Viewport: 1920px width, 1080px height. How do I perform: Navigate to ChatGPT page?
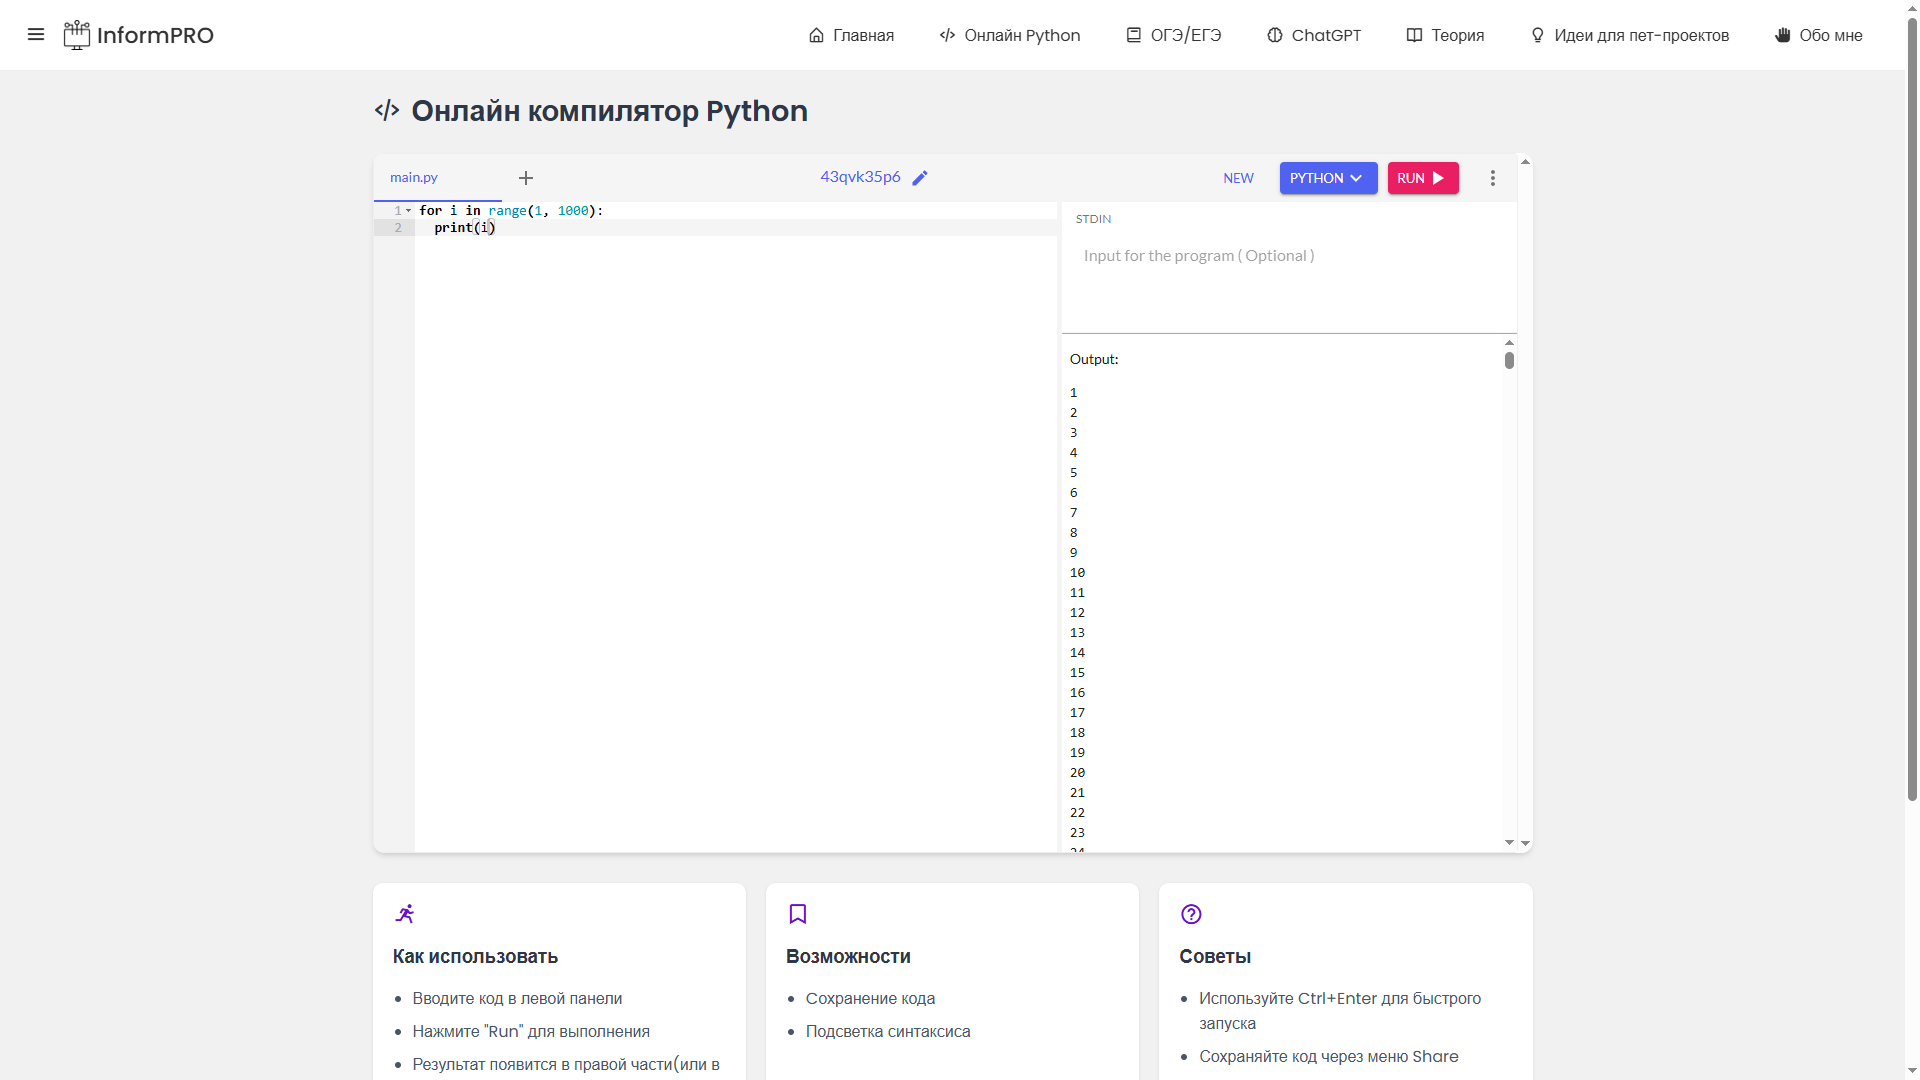tap(1314, 35)
